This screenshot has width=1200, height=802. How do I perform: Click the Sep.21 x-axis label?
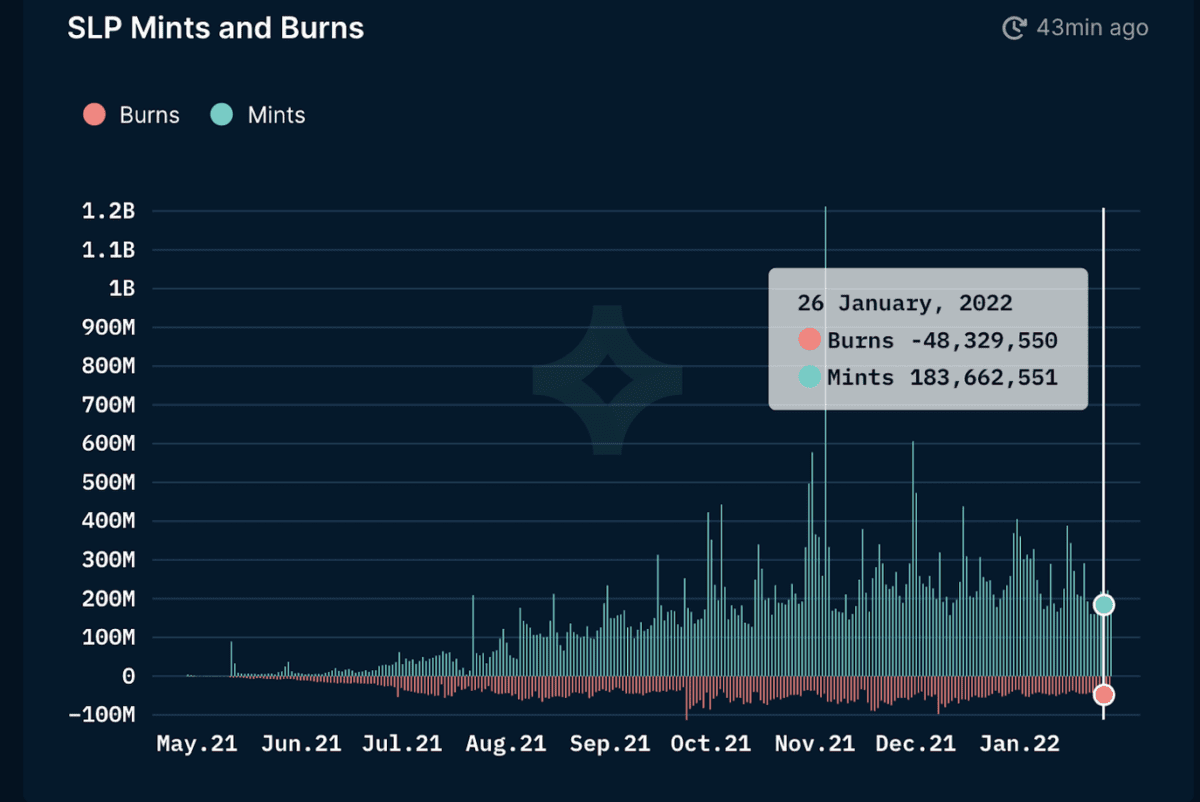(610, 744)
